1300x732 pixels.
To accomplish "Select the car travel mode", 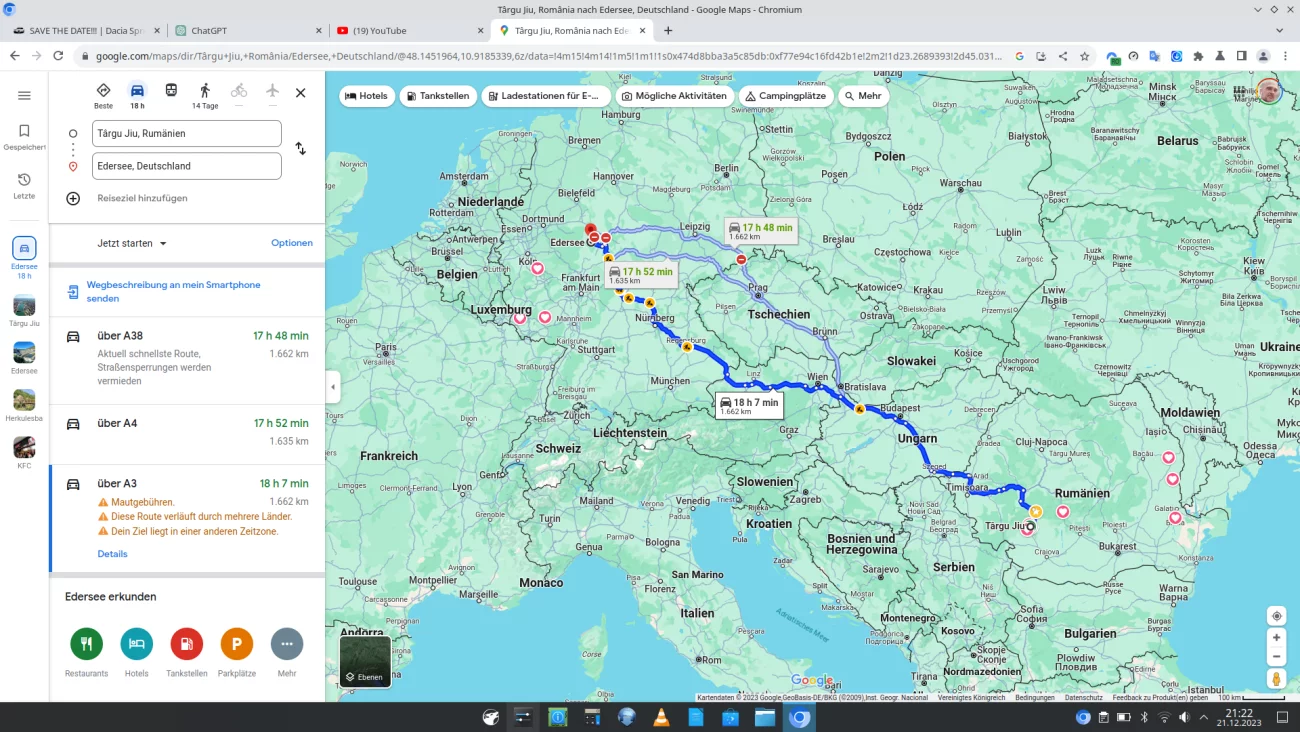I will pyautogui.click(x=137, y=96).
